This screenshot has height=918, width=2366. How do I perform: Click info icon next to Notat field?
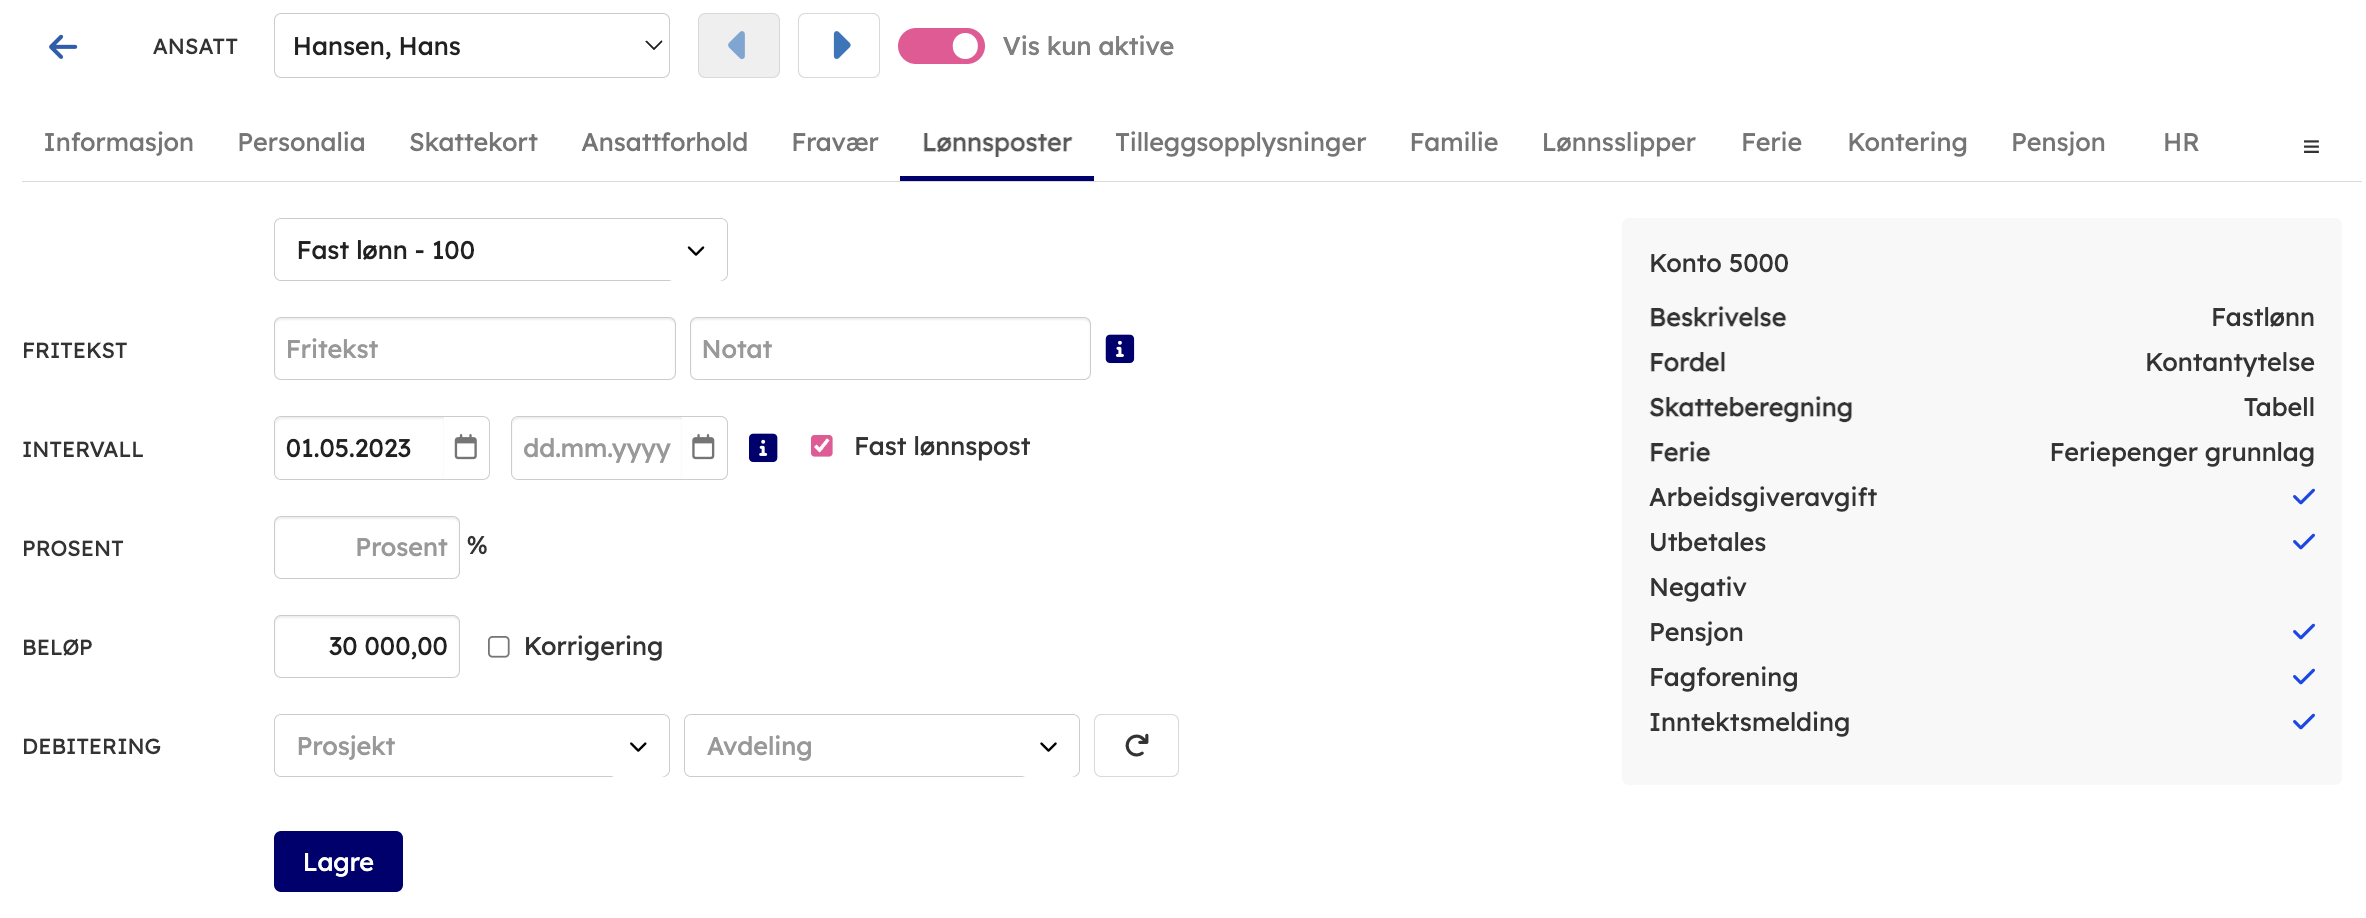tap(1119, 349)
